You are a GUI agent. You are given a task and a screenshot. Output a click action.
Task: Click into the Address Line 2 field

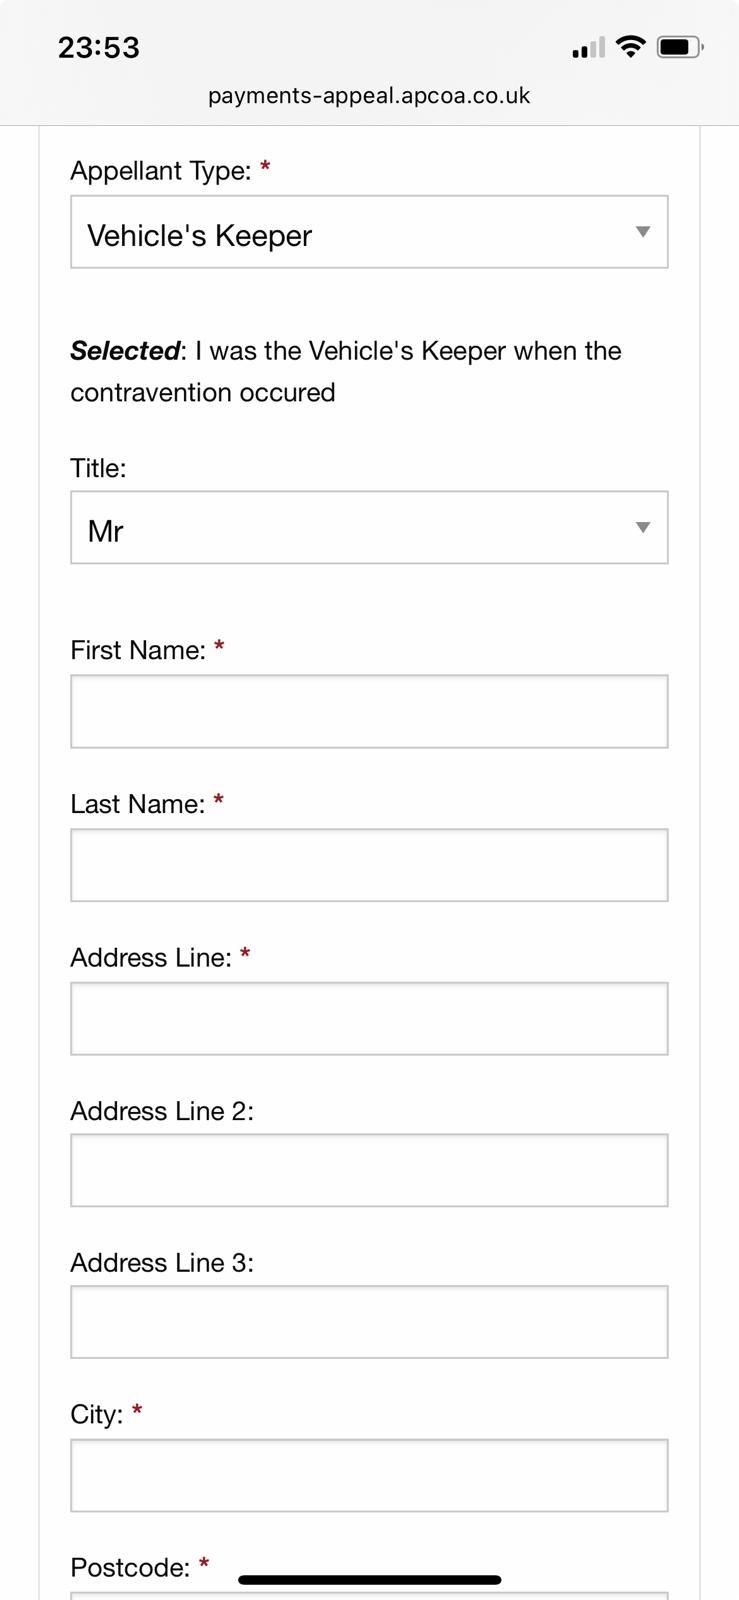click(x=369, y=1170)
